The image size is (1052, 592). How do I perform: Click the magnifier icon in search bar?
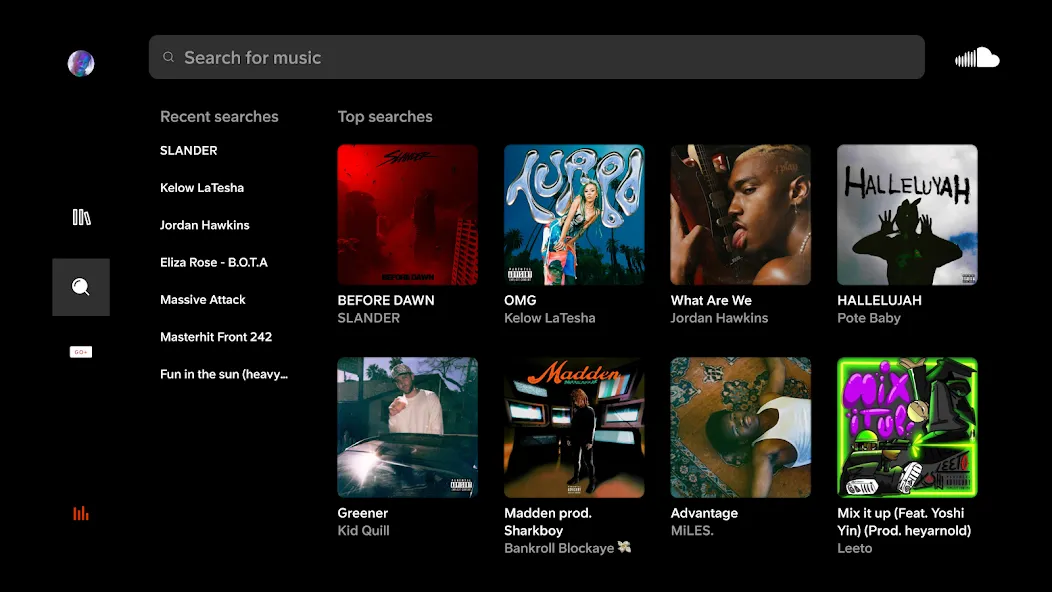click(x=168, y=57)
